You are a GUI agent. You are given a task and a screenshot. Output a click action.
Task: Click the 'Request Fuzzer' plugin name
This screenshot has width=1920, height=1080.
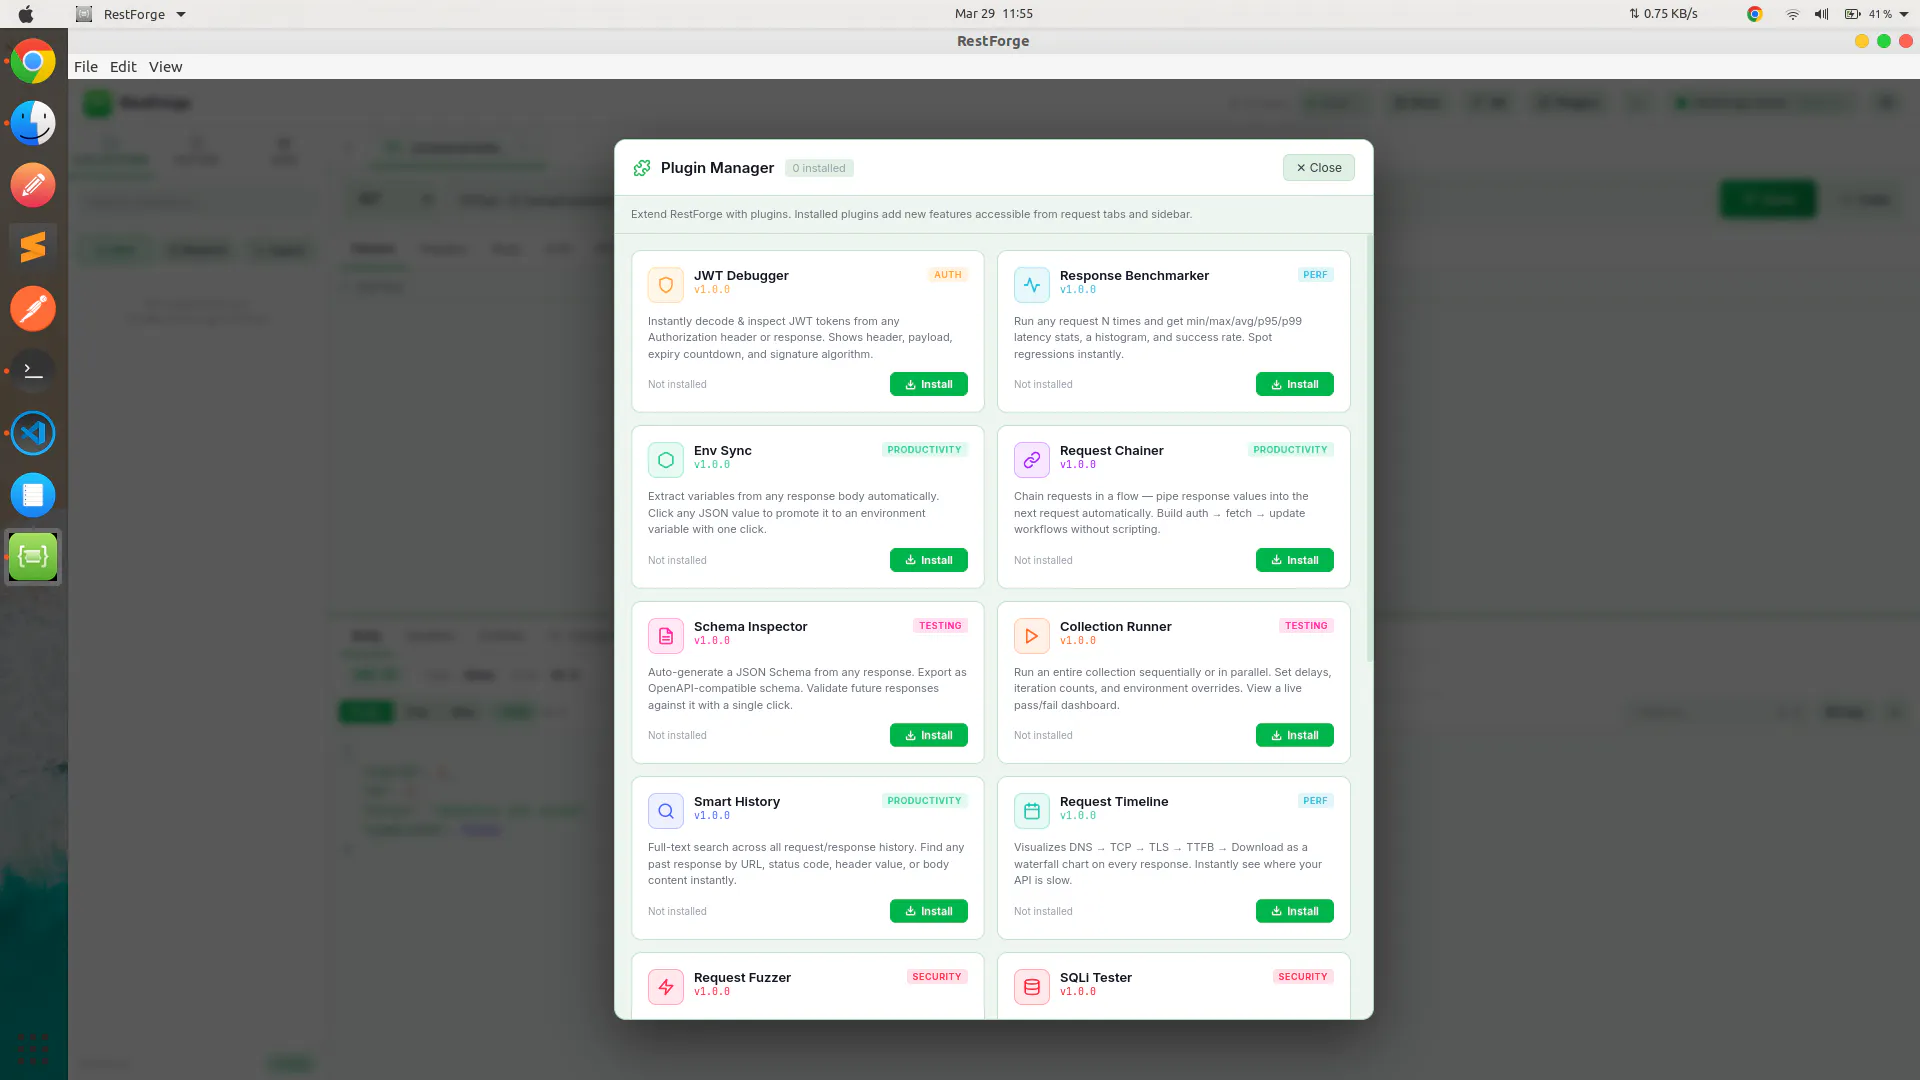click(x=742, y=978)
